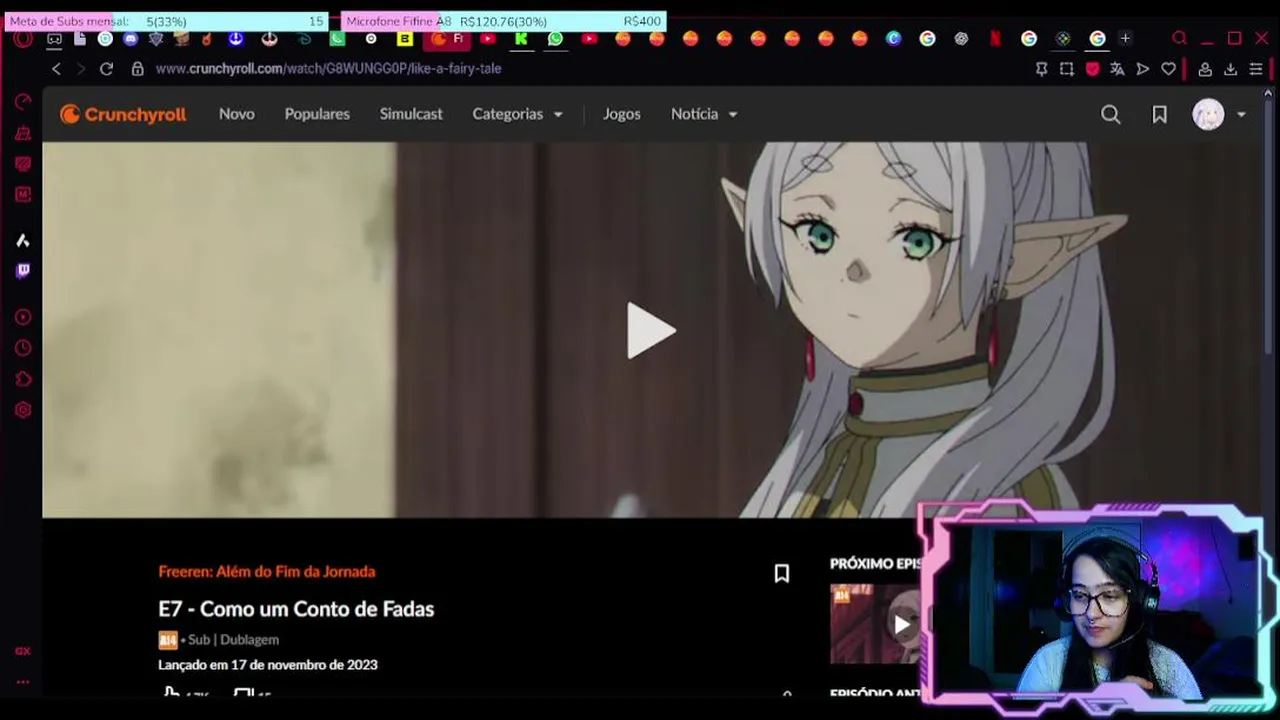The image size is (1280, 720).
Task: Search open tabs with magnifier icon
Action: (1179, 39)
